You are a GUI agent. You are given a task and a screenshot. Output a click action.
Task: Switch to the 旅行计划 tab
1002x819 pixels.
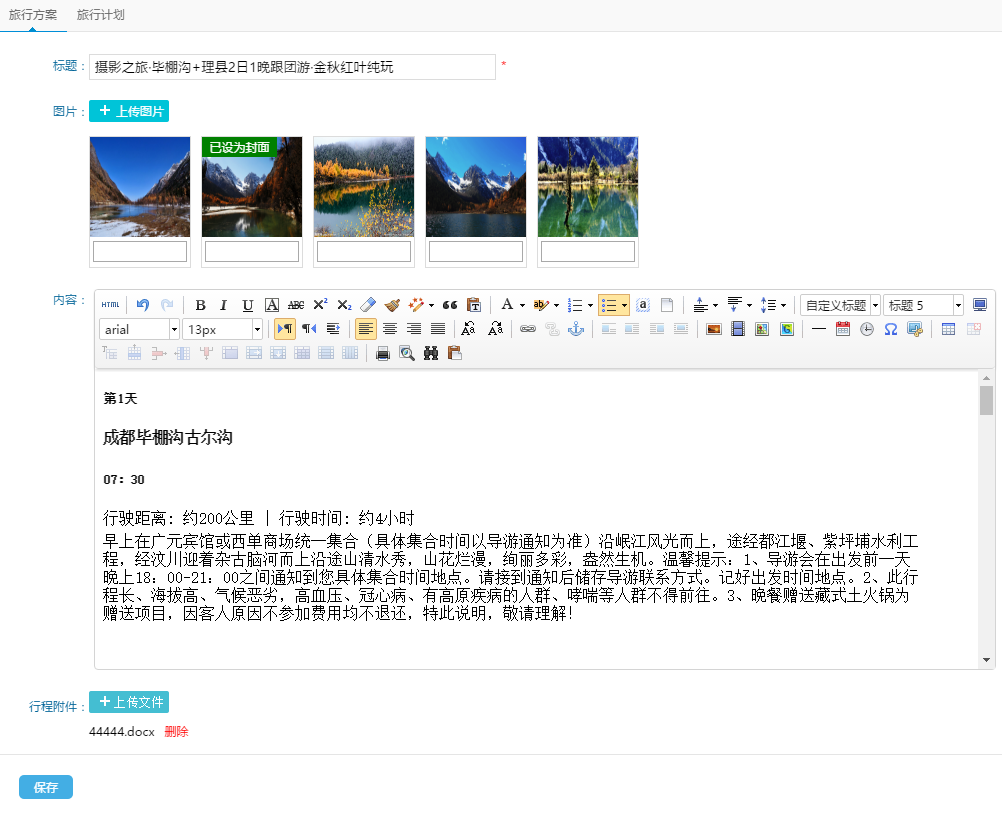pos(101,15)
